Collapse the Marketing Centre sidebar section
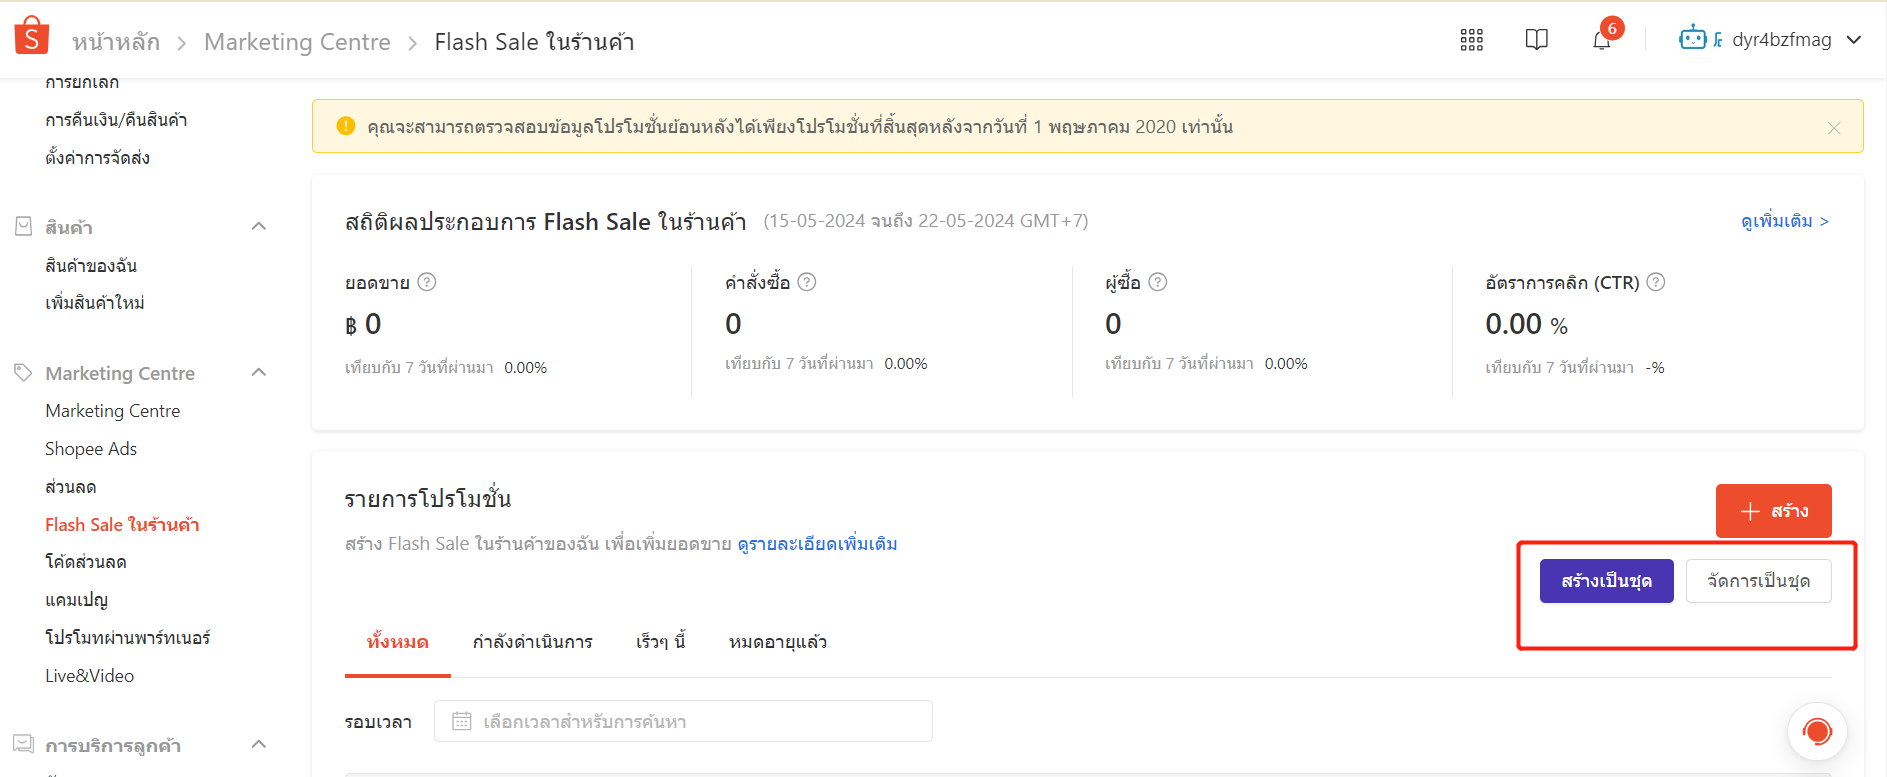The image size is (1887, 777). (259, 373)
